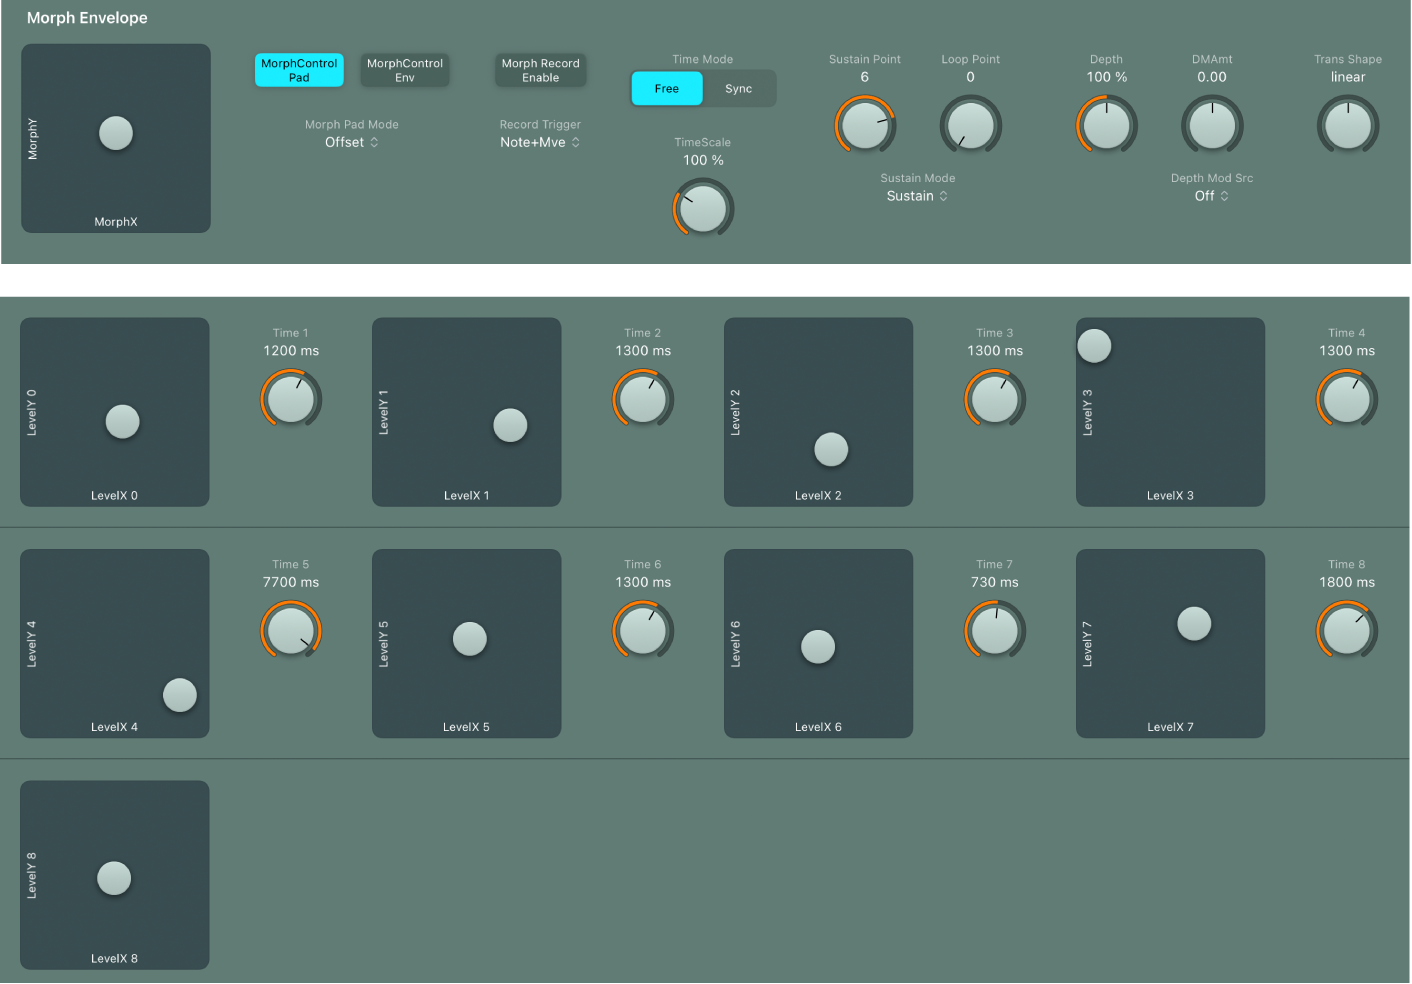Turn the Depth knob to change depth
This screenshot has height=984, width=1412.
1106,124
